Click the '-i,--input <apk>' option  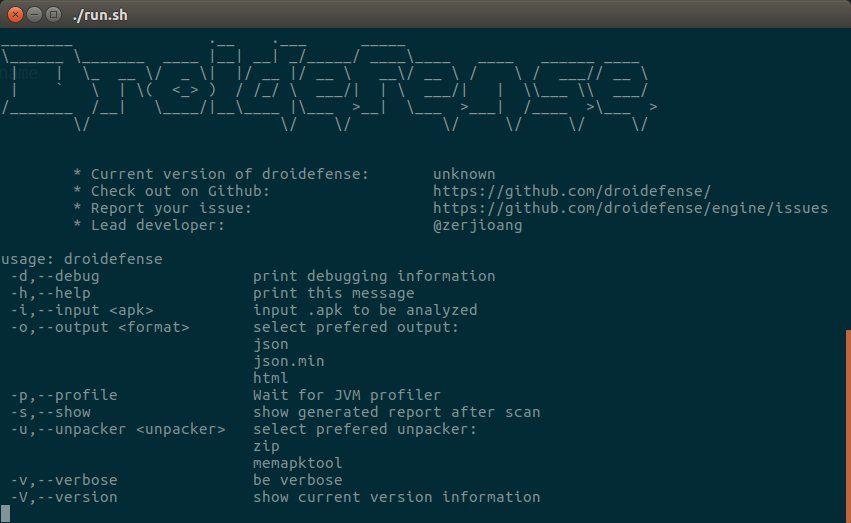coord(82,310)
